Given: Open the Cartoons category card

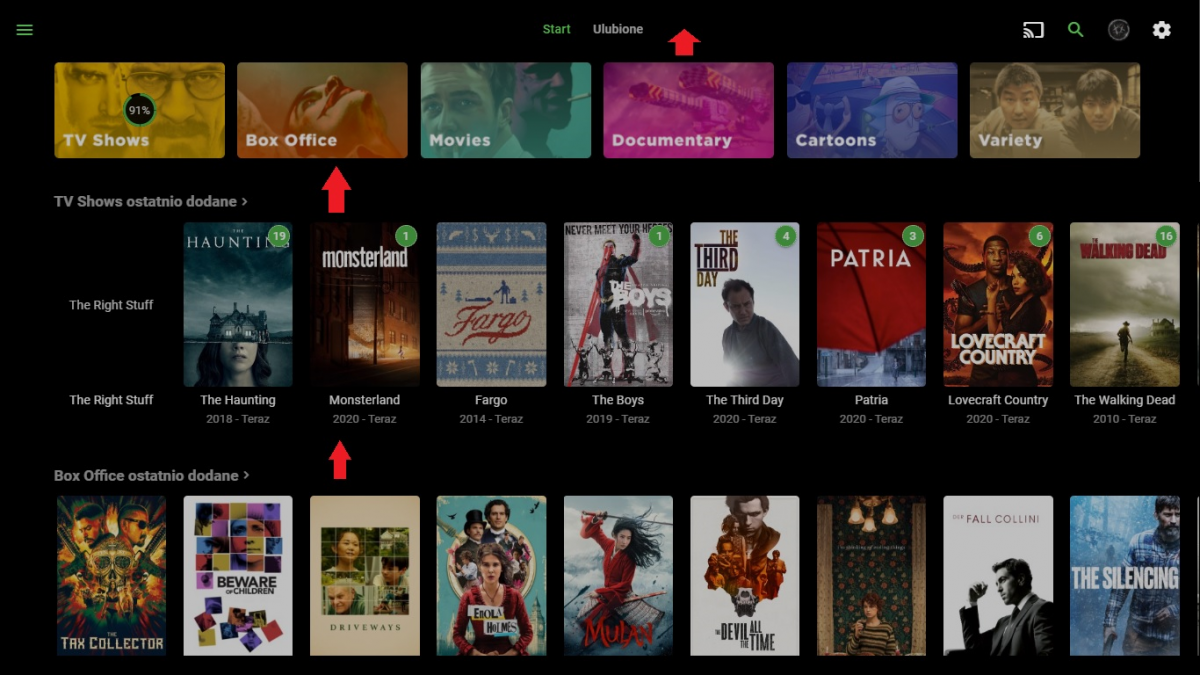Looking at the screenshot, I should 872,110.
